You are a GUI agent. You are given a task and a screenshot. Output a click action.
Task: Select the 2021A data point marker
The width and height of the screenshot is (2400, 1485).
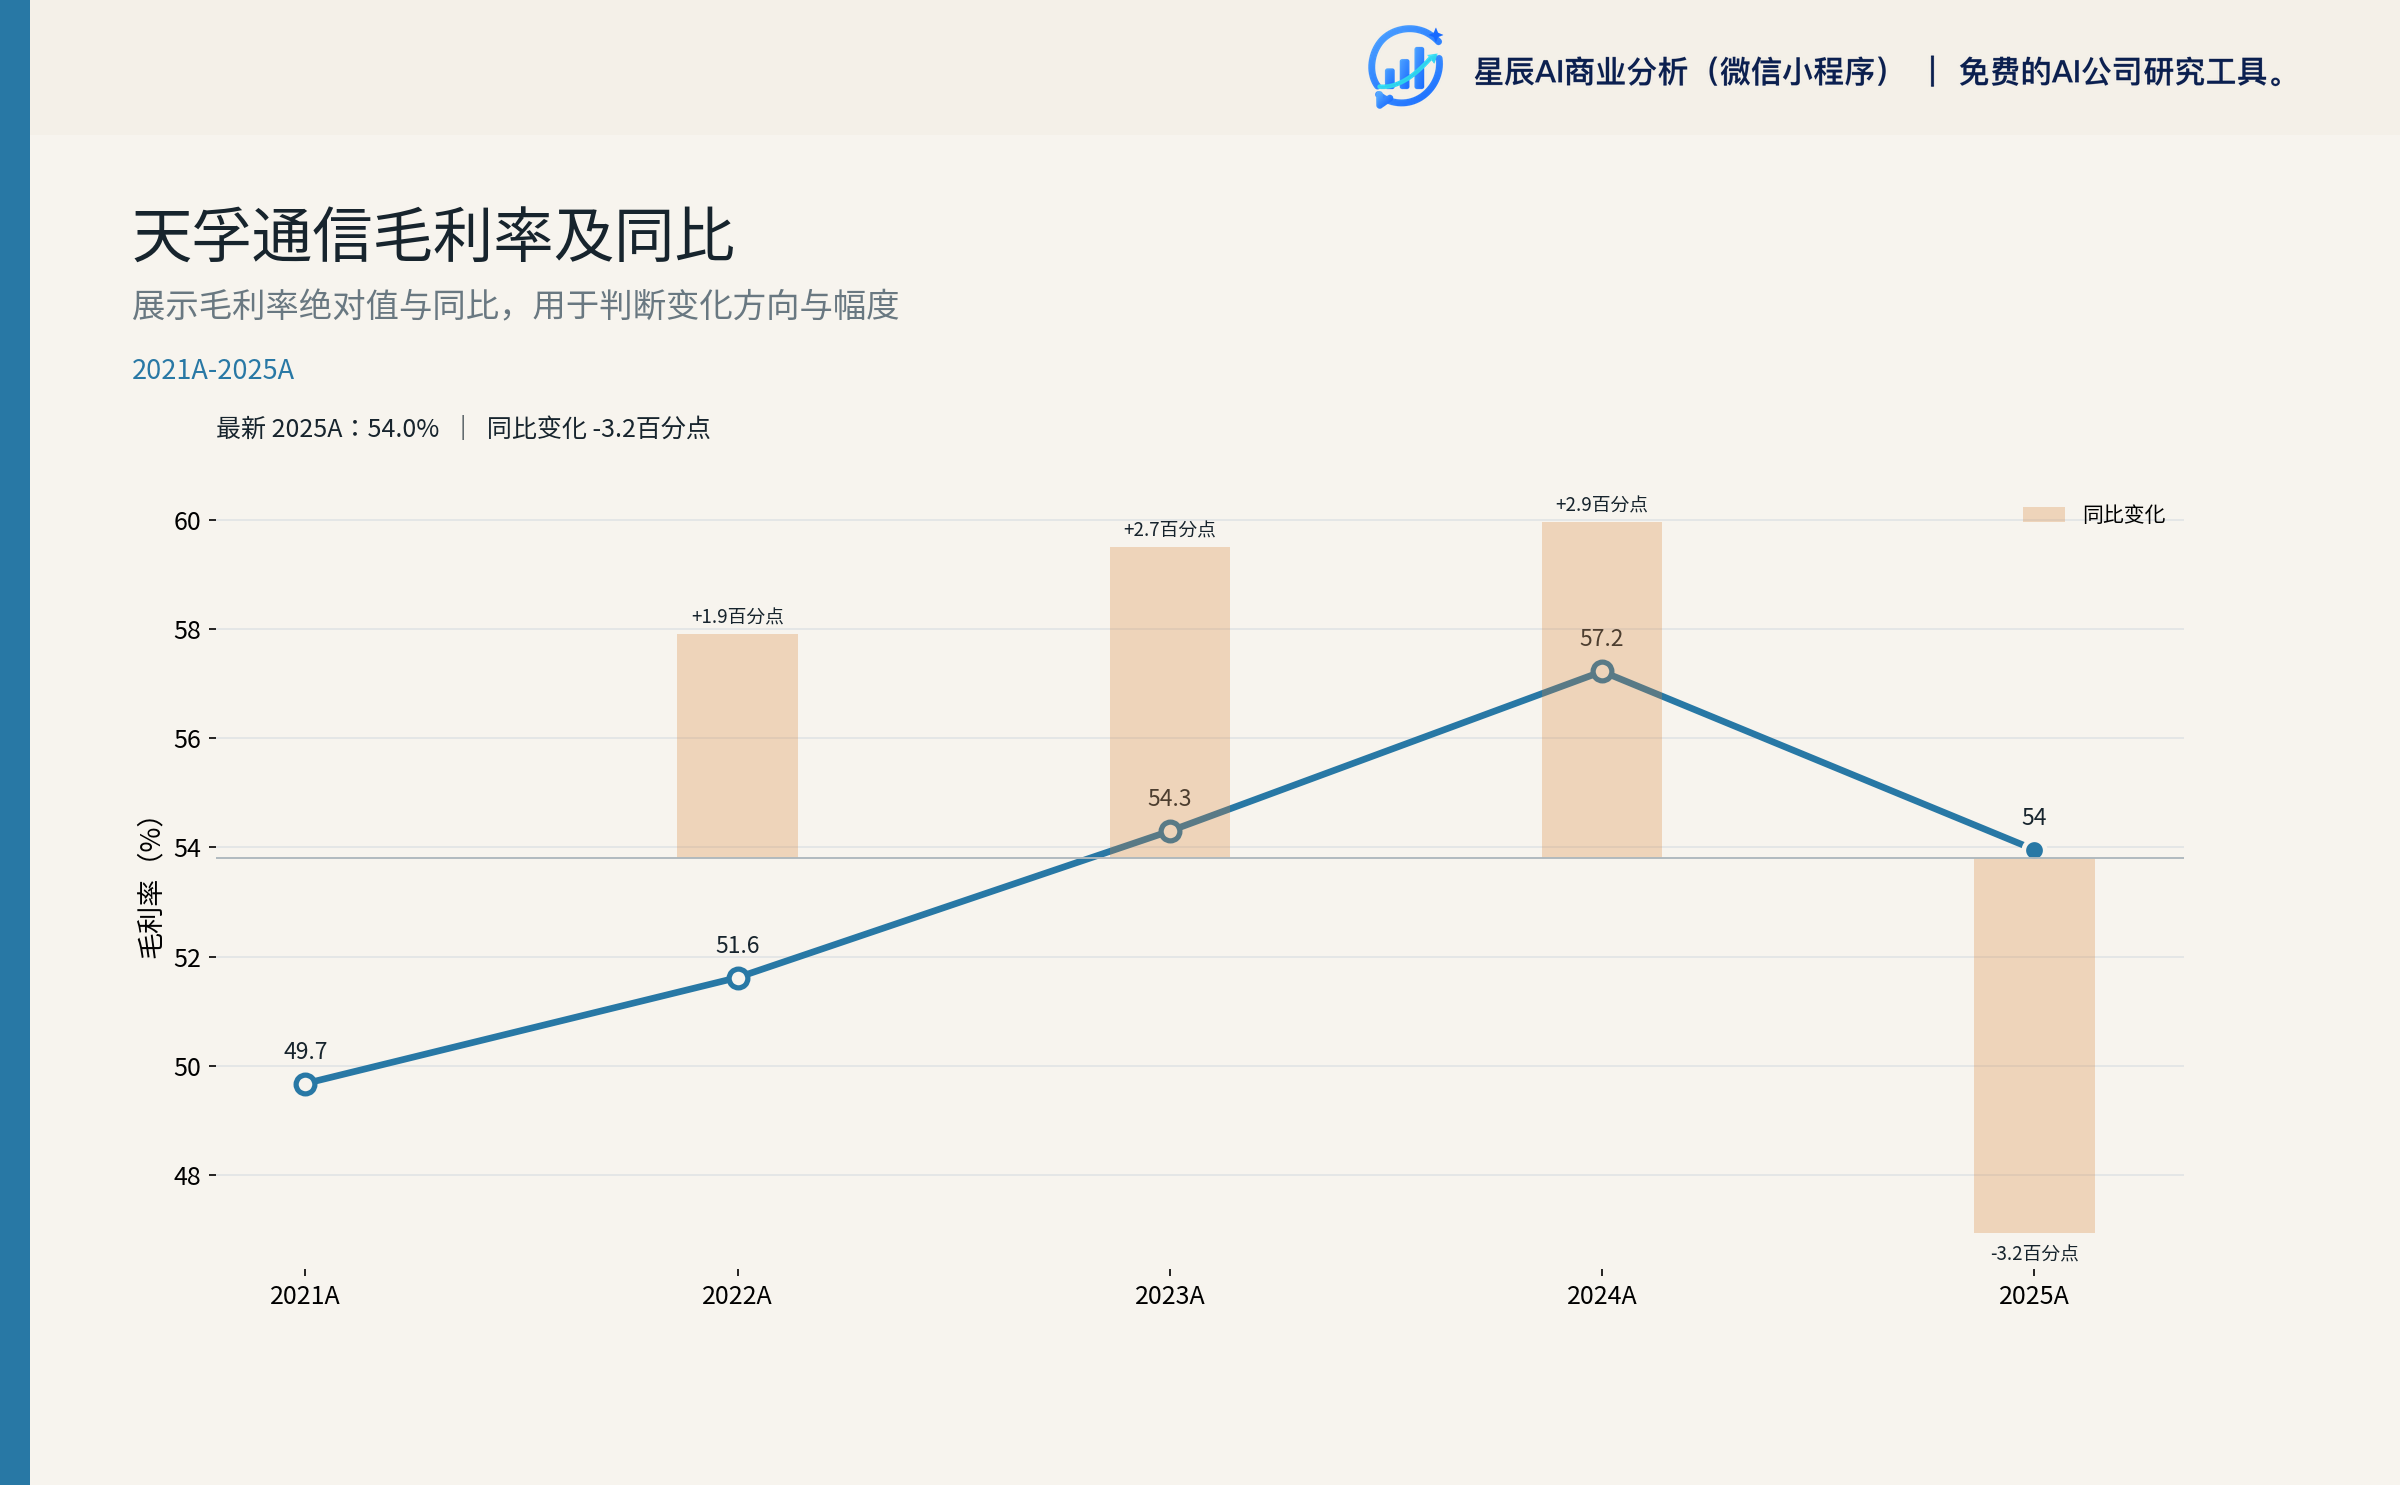click(305, 1085)
